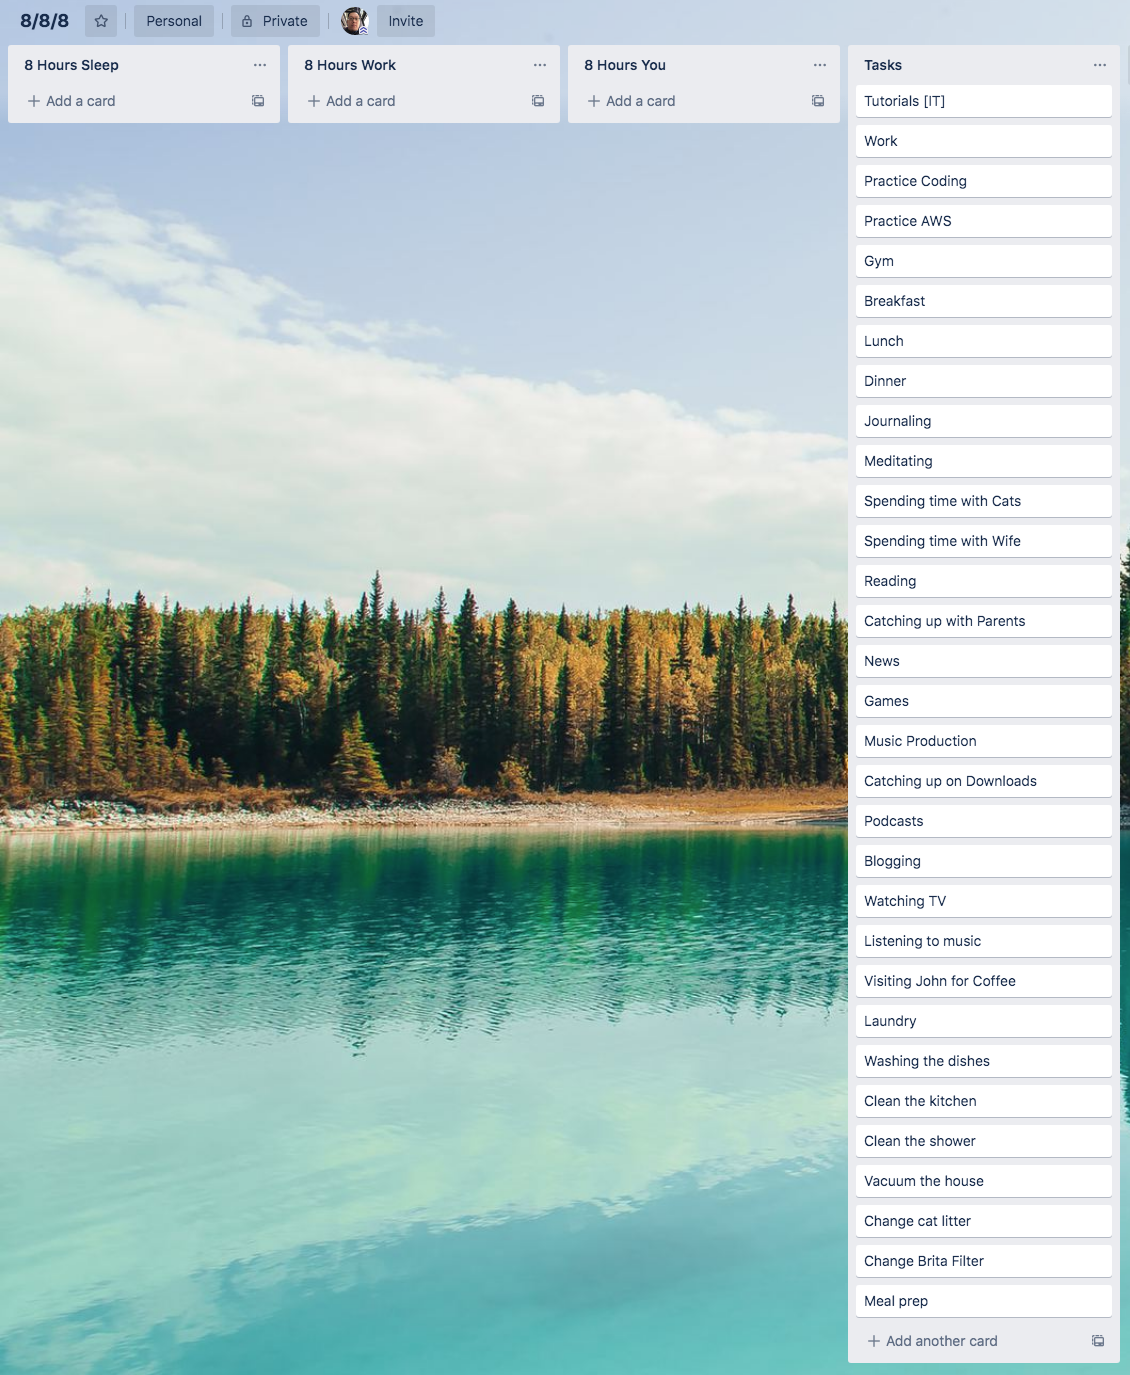Click the Invite button
The width and height of the screenshot is (1130, 1375).
click(406, 21)
